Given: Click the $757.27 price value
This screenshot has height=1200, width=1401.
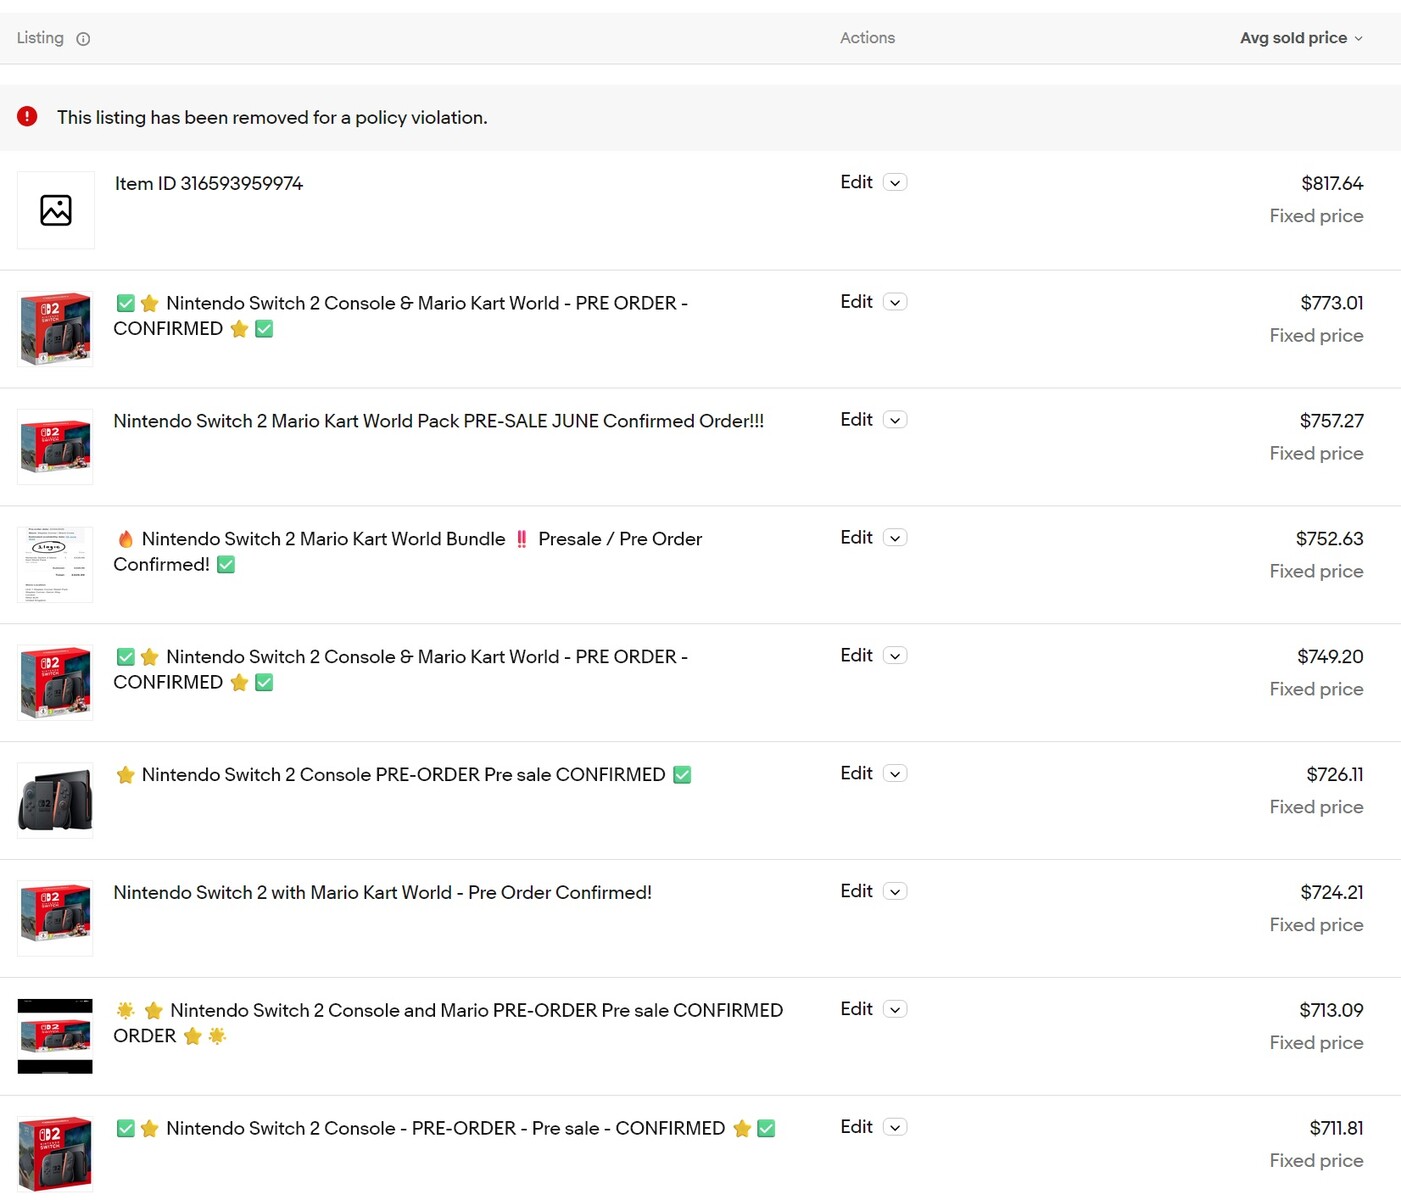Looking at the screenshot, I should (x=1332, y=421).
